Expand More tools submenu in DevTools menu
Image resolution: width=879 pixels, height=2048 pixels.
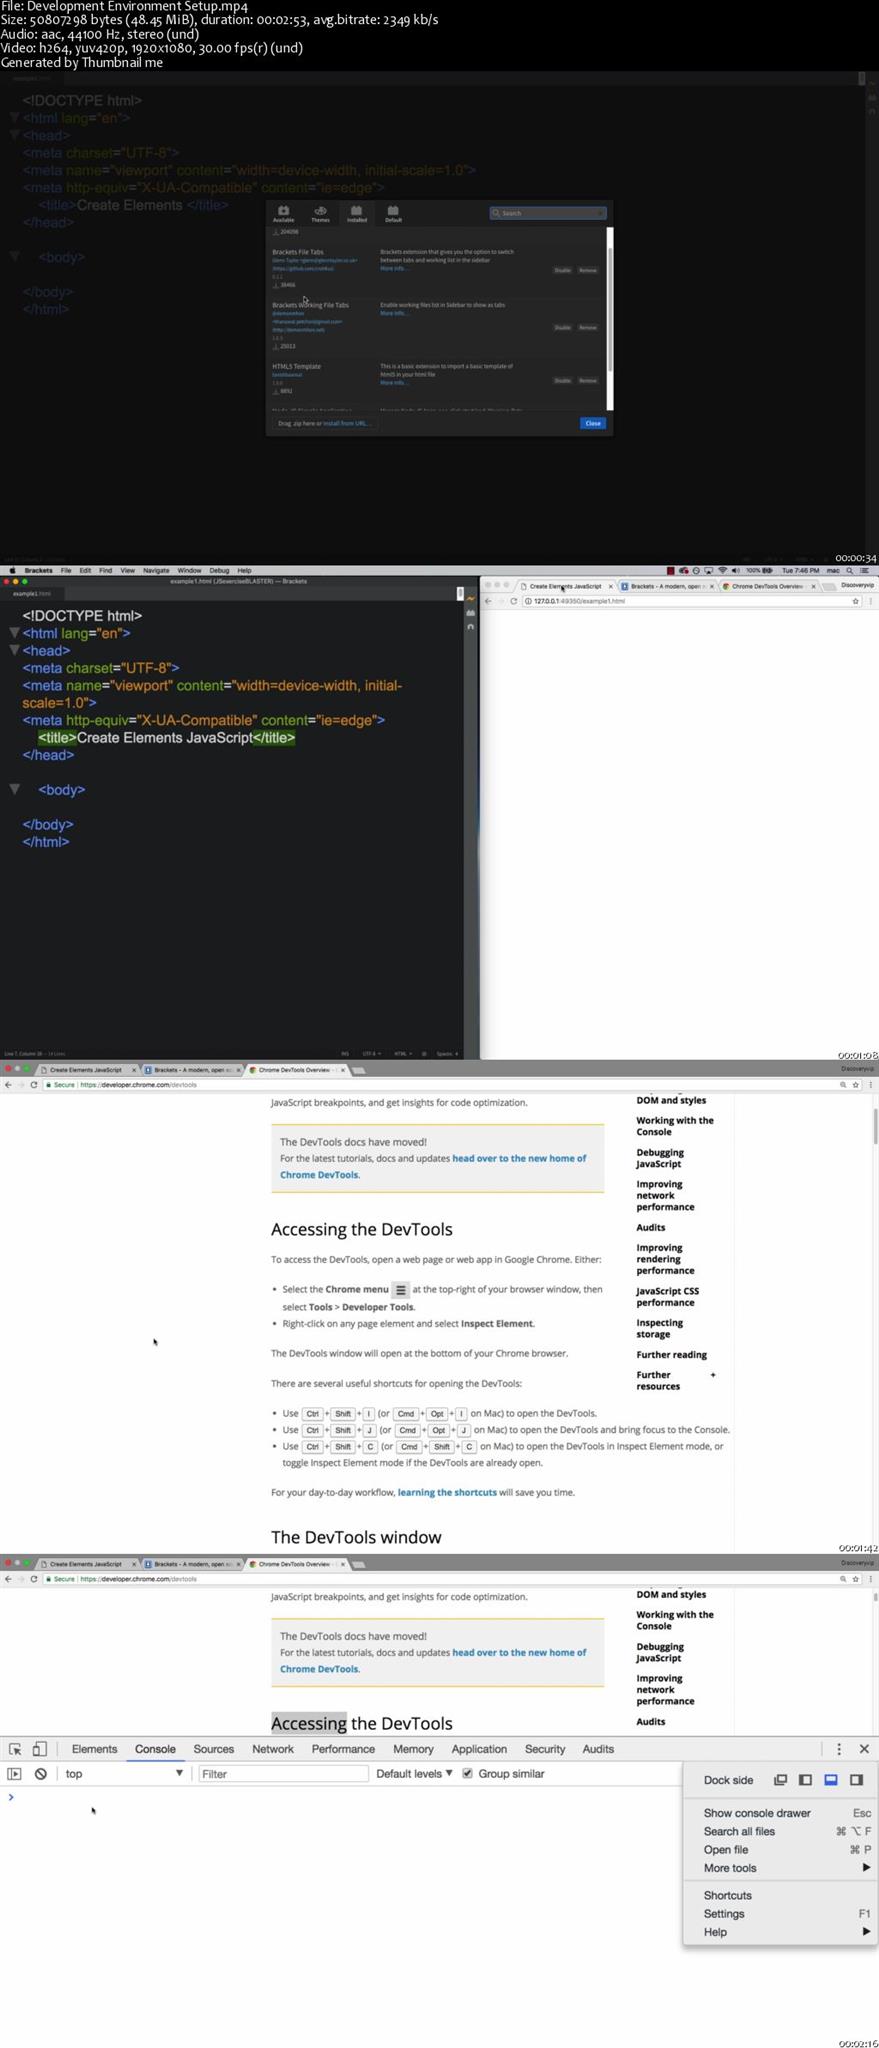click(779, 1868)
